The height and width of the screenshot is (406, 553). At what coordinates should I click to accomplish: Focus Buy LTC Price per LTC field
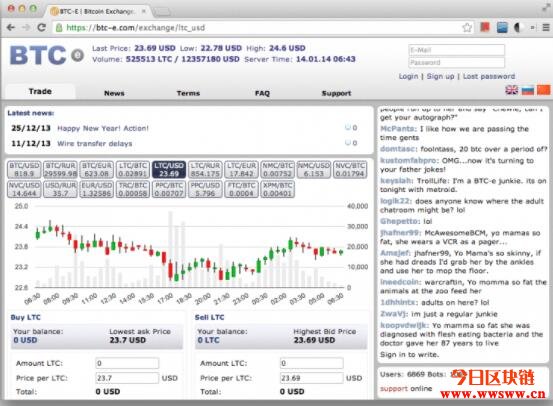click(127, 378)
